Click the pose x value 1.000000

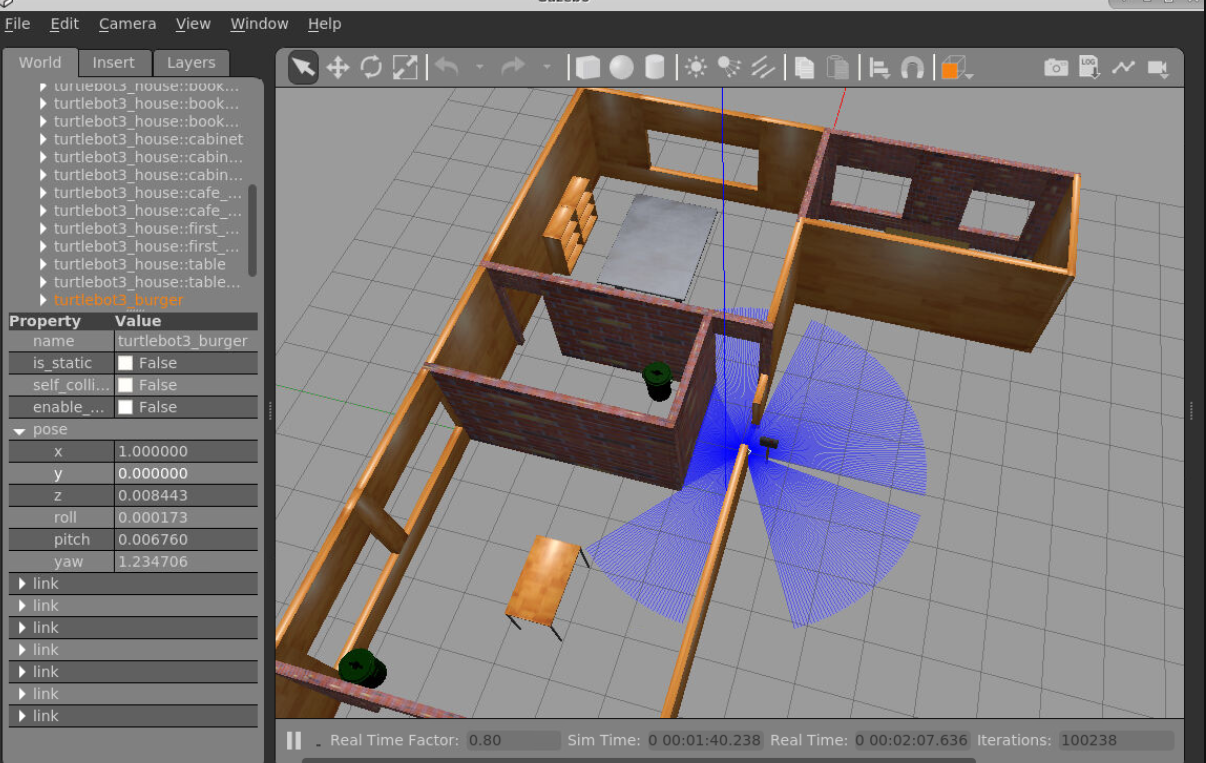186,451
